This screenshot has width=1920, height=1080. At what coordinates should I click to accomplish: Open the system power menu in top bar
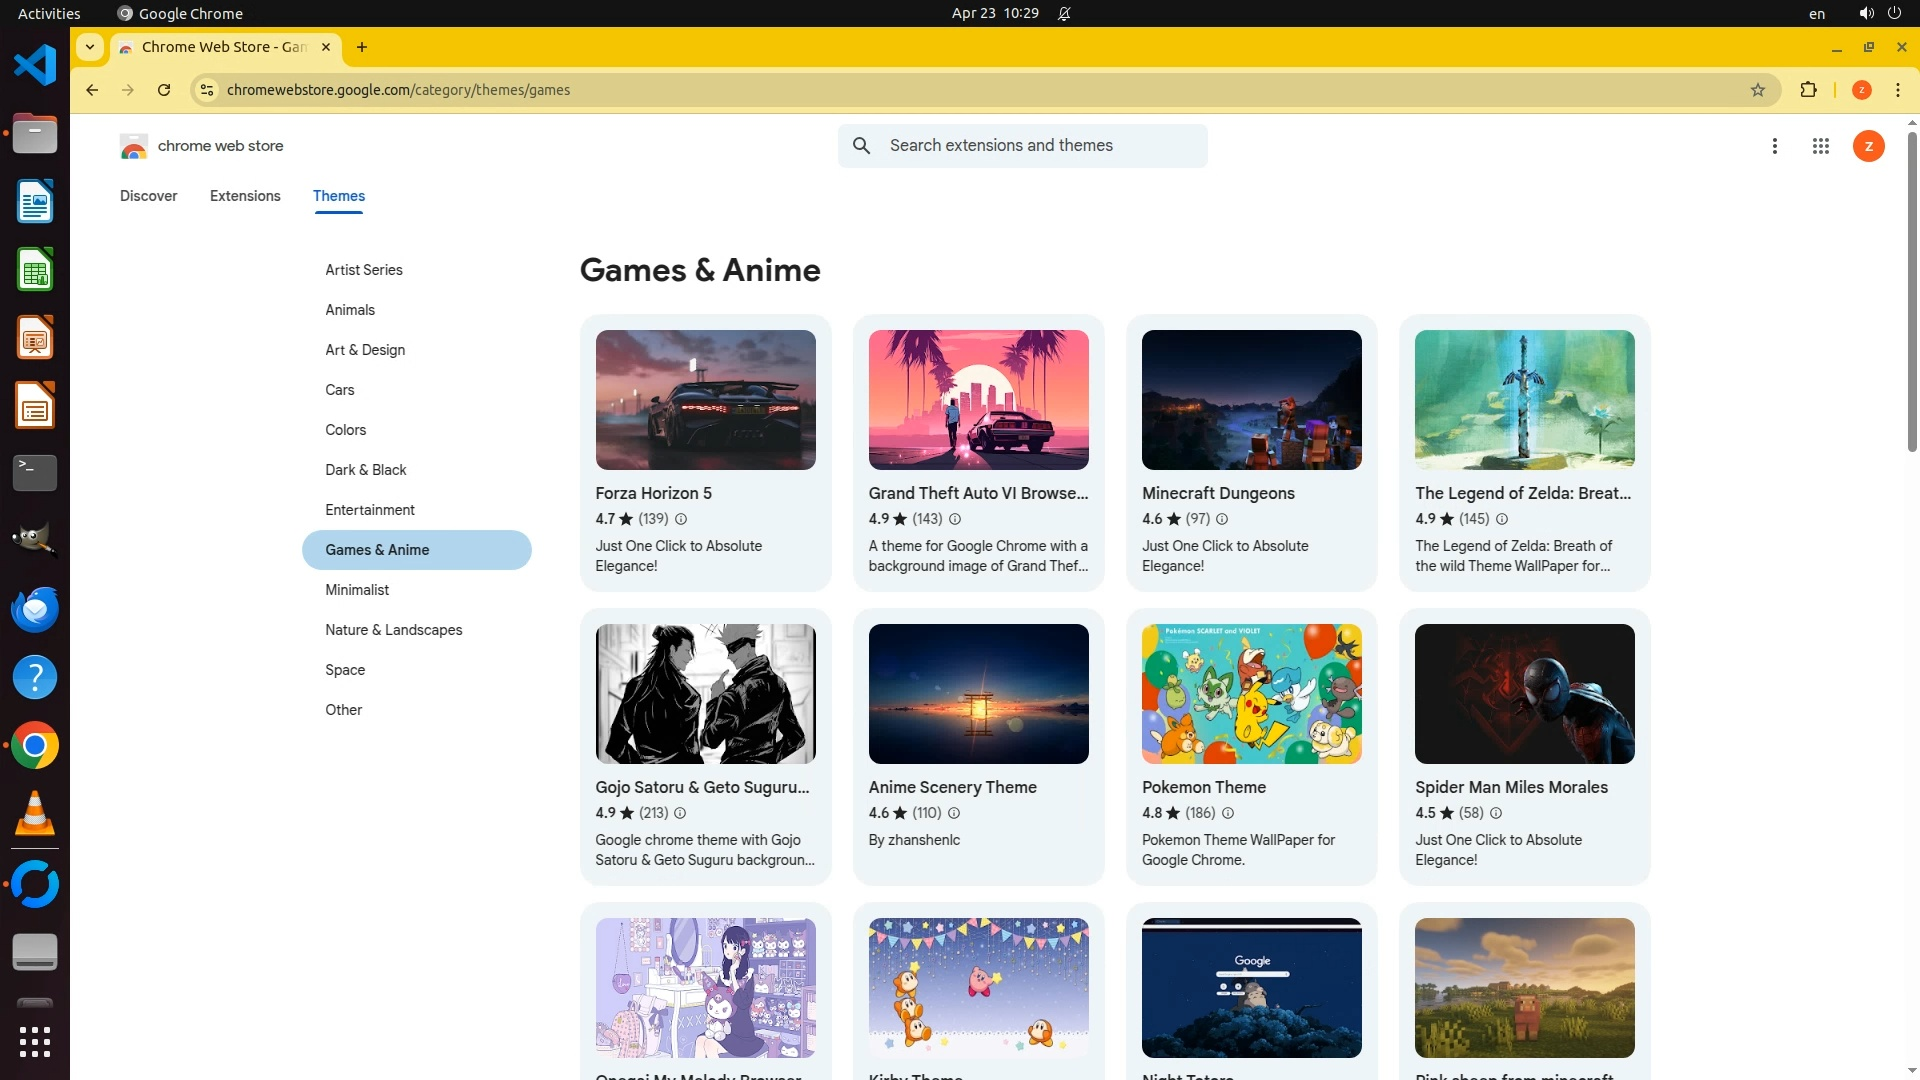[1894, 13]
